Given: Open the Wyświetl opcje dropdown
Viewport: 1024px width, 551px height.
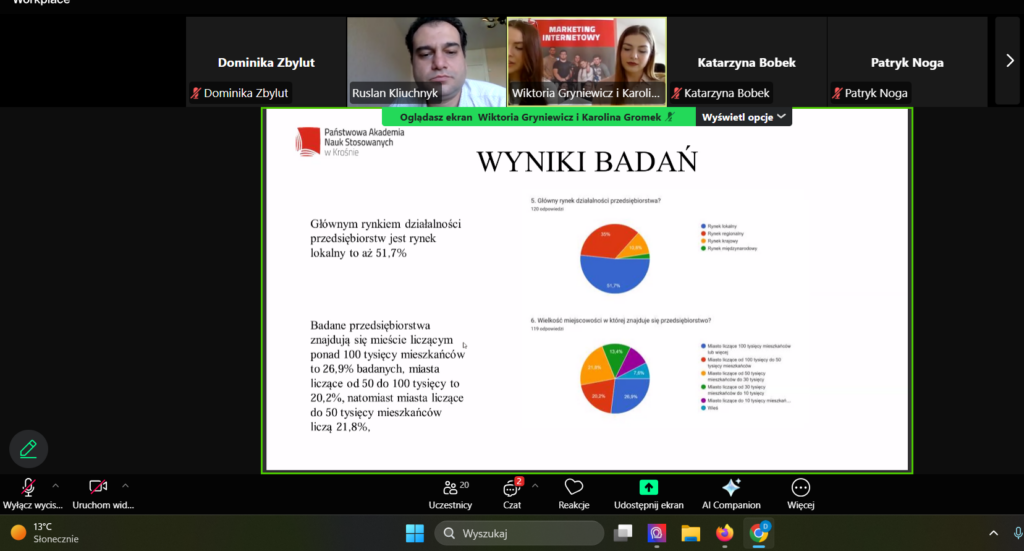Looking at the screenshot, I should click(x=745, y=117).
